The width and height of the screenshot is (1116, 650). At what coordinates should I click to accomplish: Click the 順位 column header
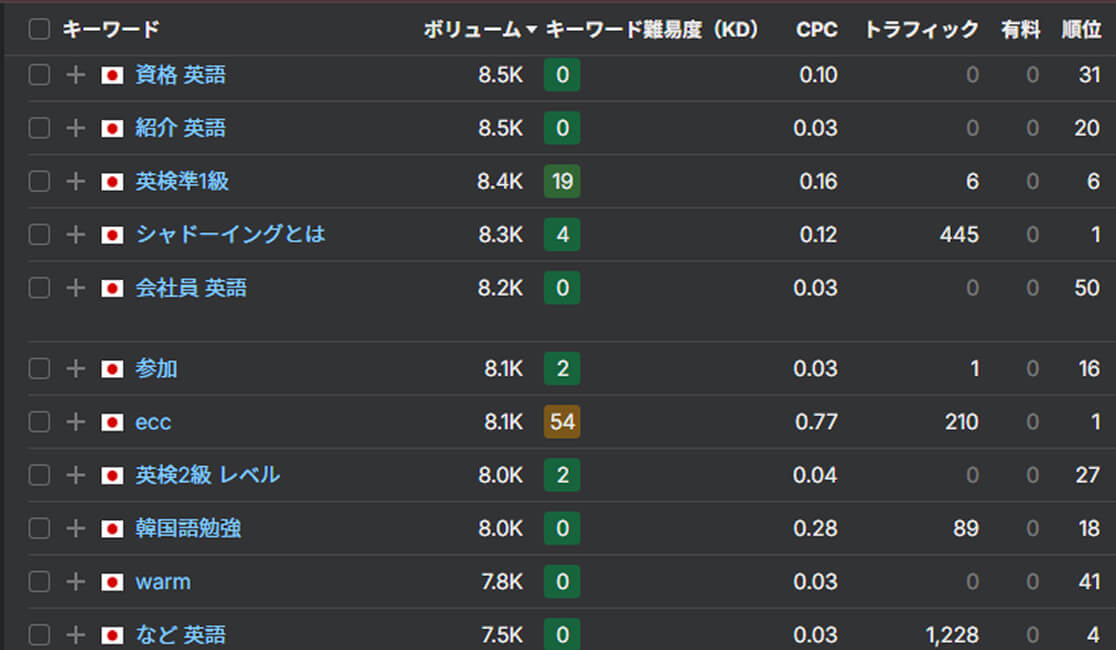[1081, 30]
